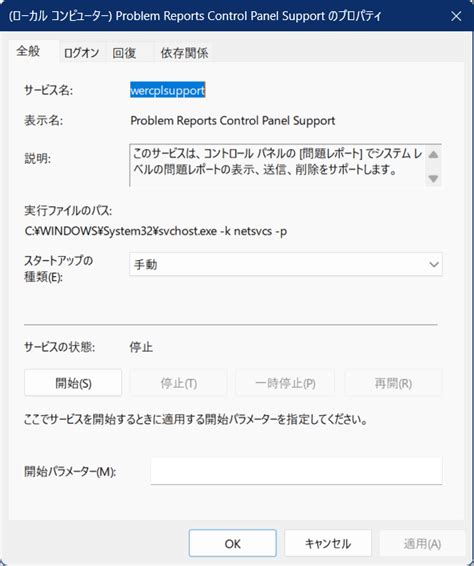Confirm with the OK button
Viewport: 474px width, 566px height.
[x=232, y=543]
